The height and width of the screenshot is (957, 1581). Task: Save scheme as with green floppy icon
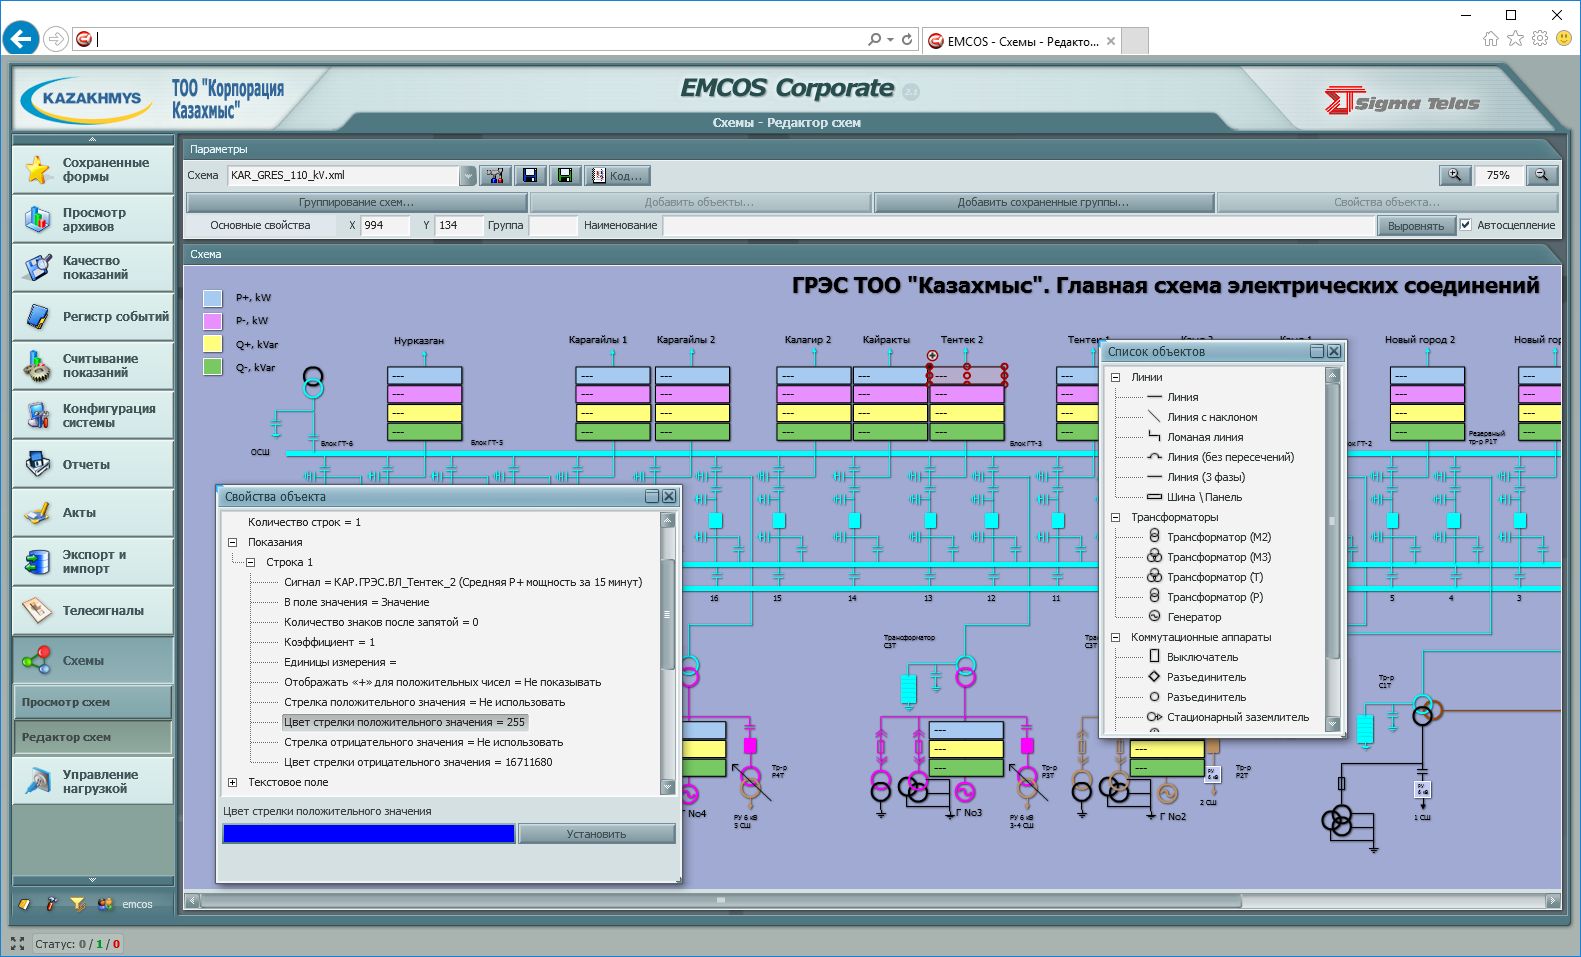[565, 175]
